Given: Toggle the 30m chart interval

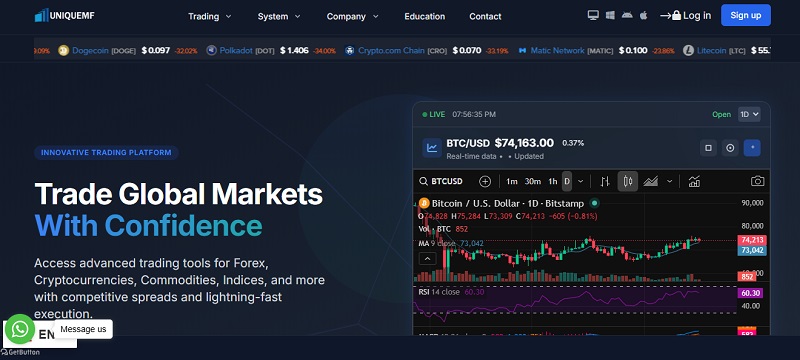Looking at the screenshot, I should click(x=533, y=182).
